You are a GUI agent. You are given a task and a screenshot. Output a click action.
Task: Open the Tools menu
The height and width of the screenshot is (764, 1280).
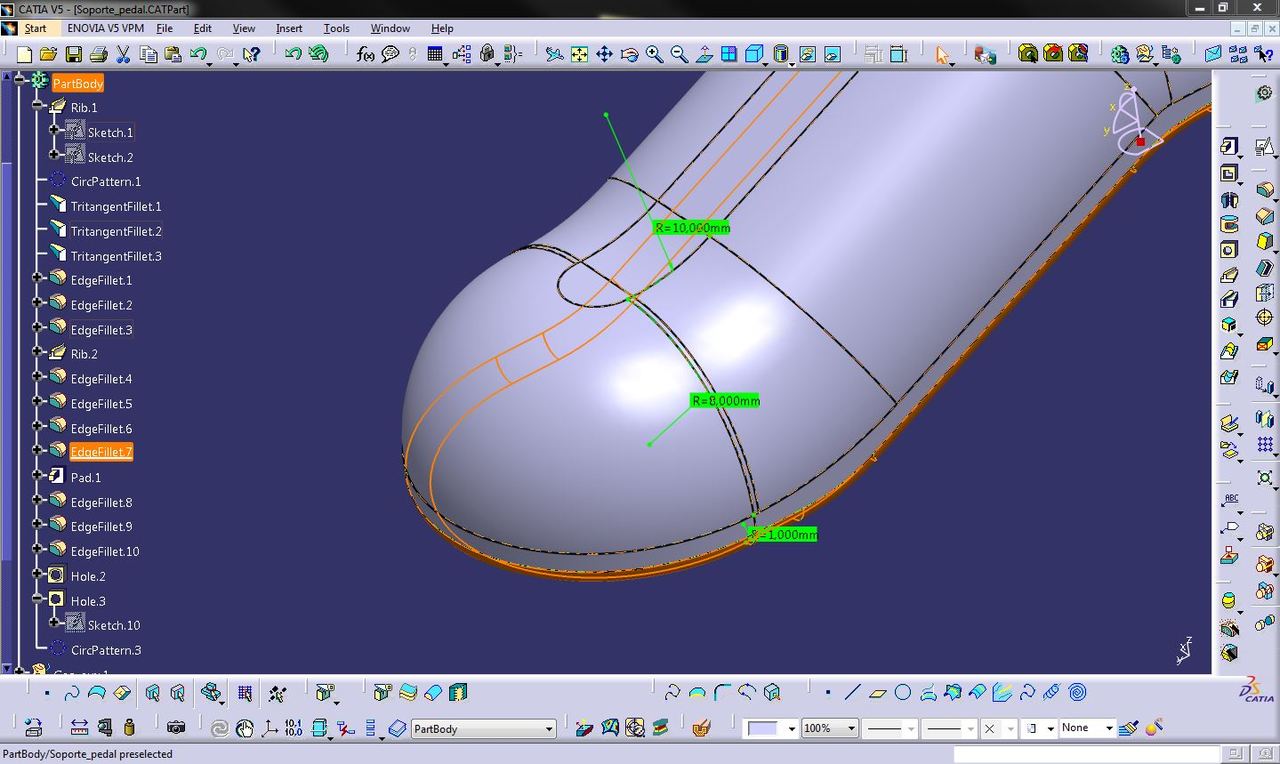tap(336, 28)
